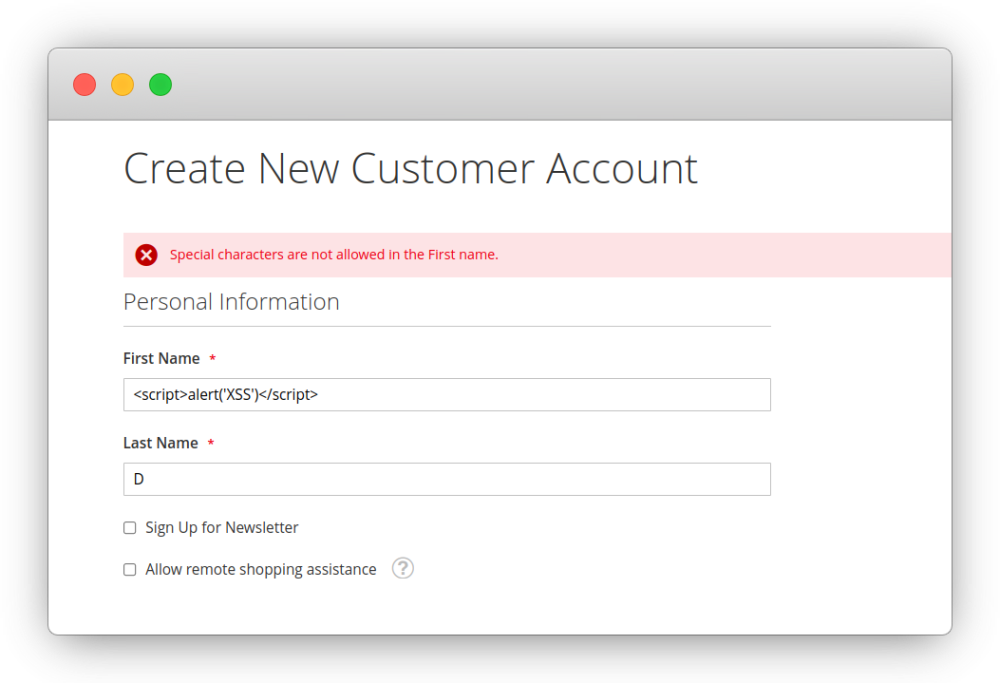This screenshot has height=683, width=1000.
Task: Click the Last Name field label
Action: click(x=160, y=443)
